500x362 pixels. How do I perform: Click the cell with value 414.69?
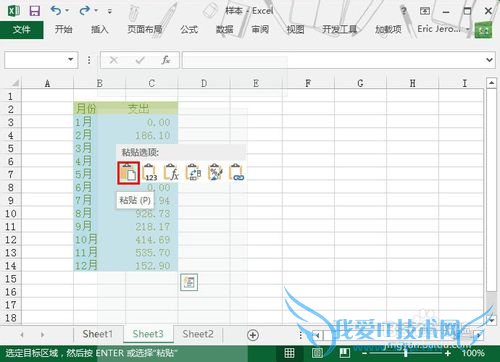tap(152, 240)
